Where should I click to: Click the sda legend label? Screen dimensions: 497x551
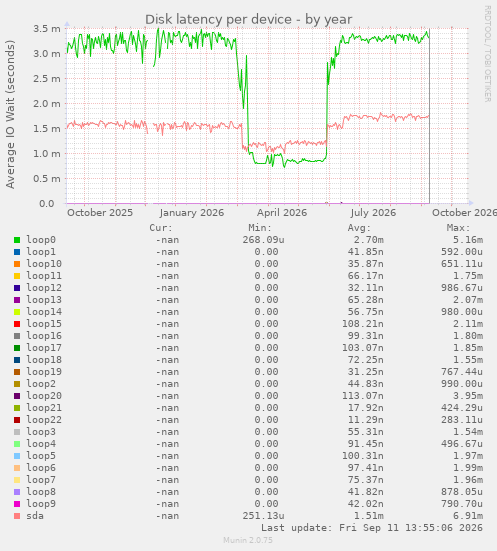click(35, 516)
